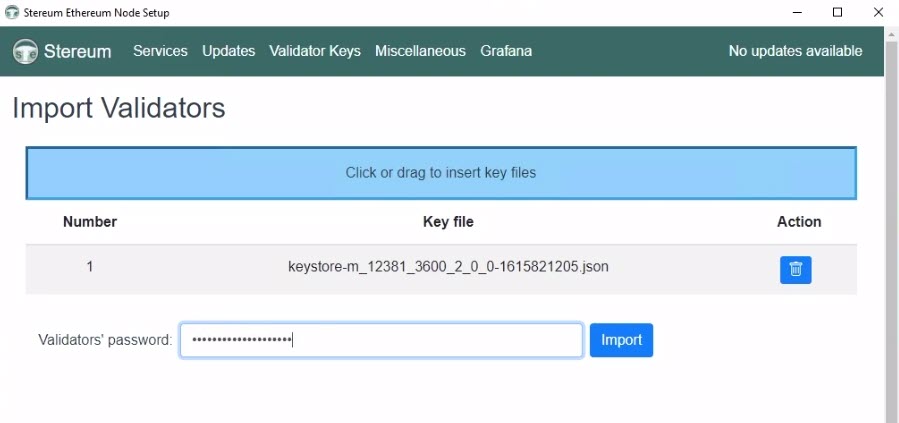Viewport: 899px width, 423px height.
Task: Click the title bar Stereum app icon
Action: point(11,12)
